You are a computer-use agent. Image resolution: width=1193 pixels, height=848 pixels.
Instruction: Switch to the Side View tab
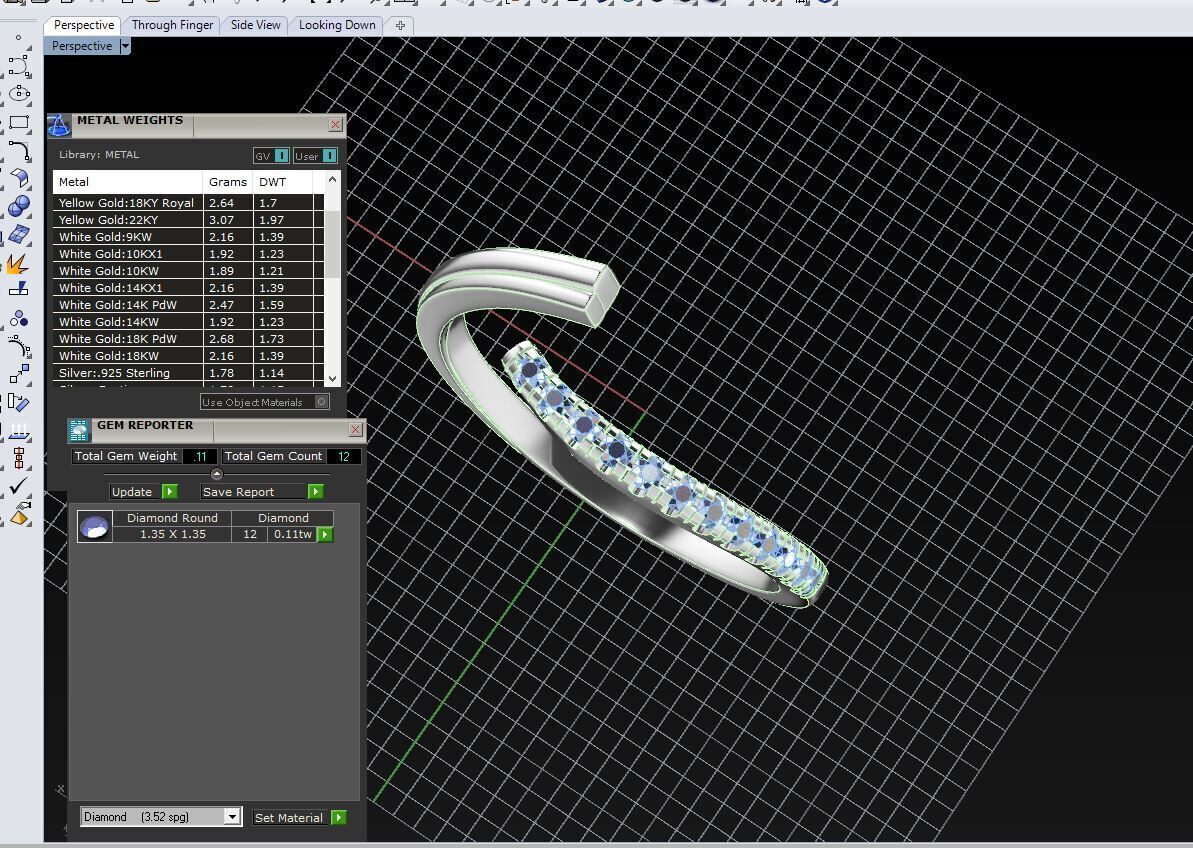[x=256, y=25]
